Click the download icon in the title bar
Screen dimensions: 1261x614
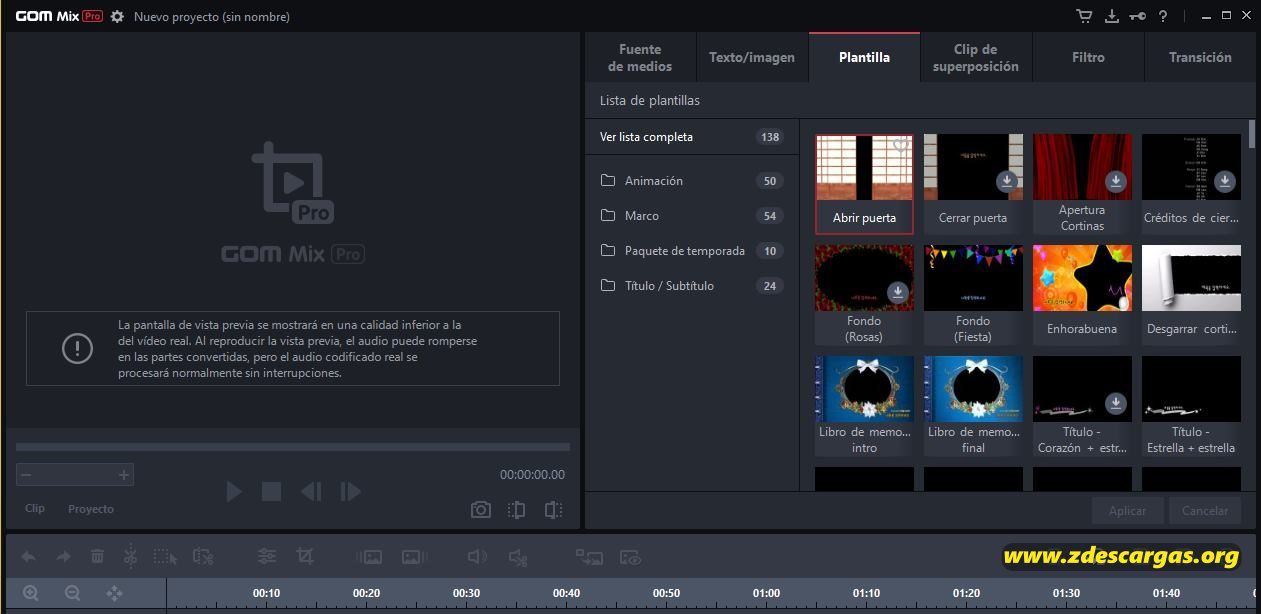[1111, 16]
